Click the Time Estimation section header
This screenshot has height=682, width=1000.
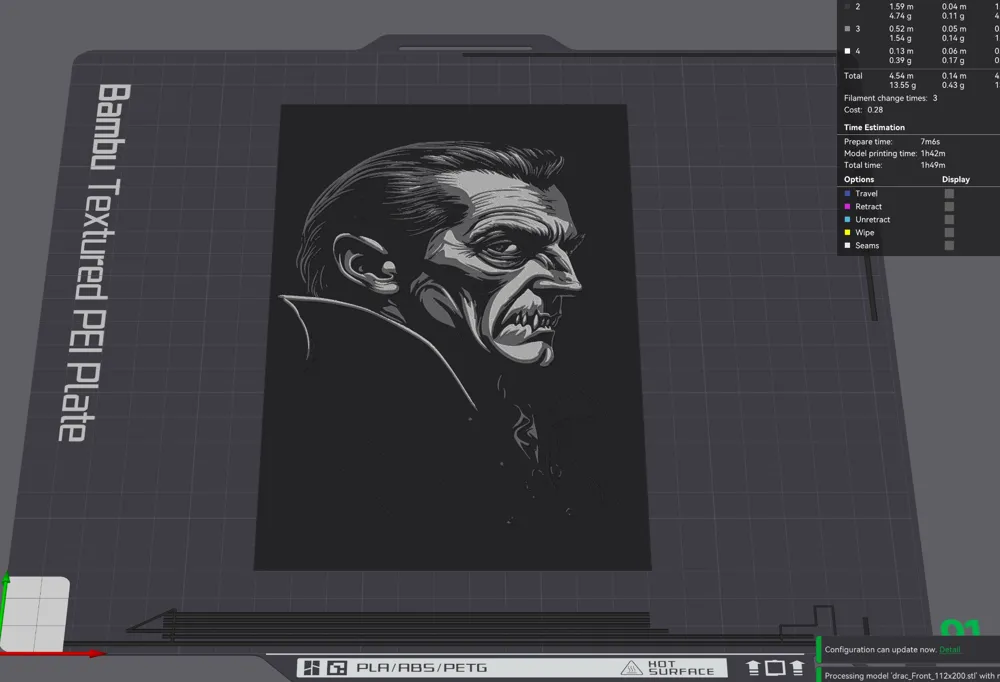tap(874, 128)
